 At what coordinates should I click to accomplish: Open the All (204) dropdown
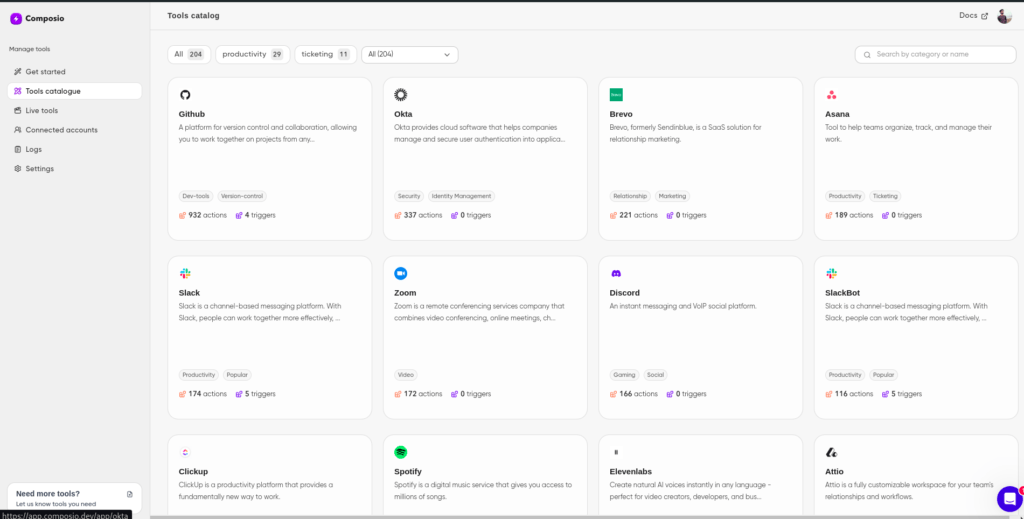[x=409, y=55]
